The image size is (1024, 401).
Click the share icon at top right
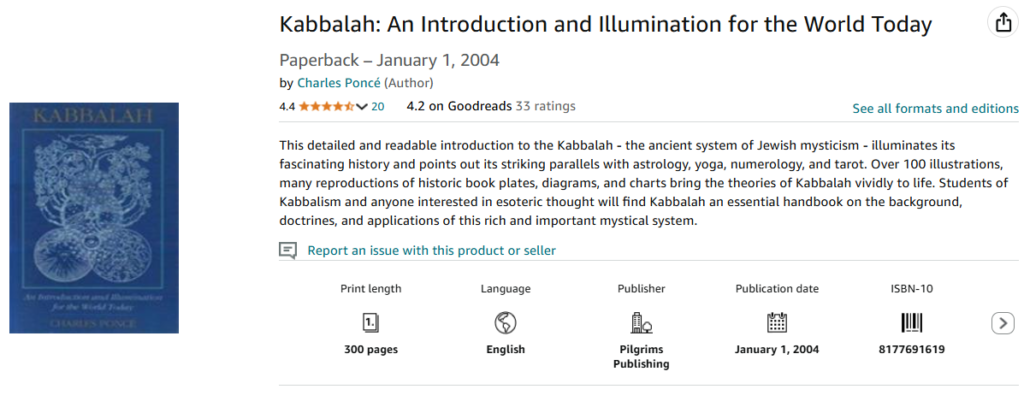1002,23
